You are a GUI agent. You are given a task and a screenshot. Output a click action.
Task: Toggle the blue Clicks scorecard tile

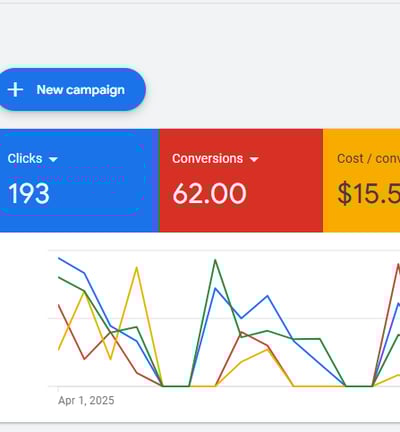79,180
